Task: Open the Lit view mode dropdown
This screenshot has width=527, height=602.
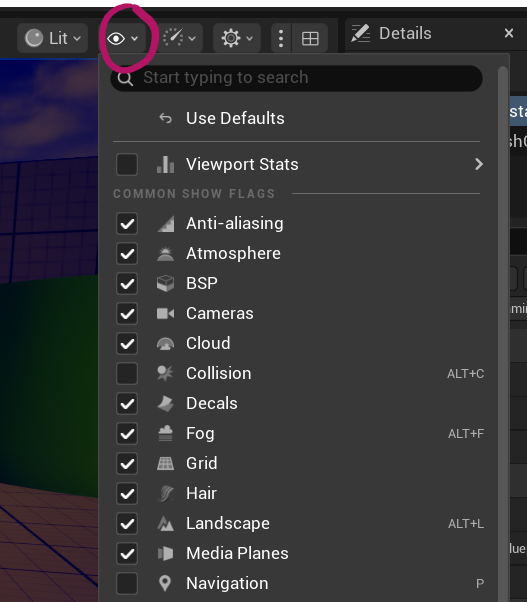Action: point(53,38)
